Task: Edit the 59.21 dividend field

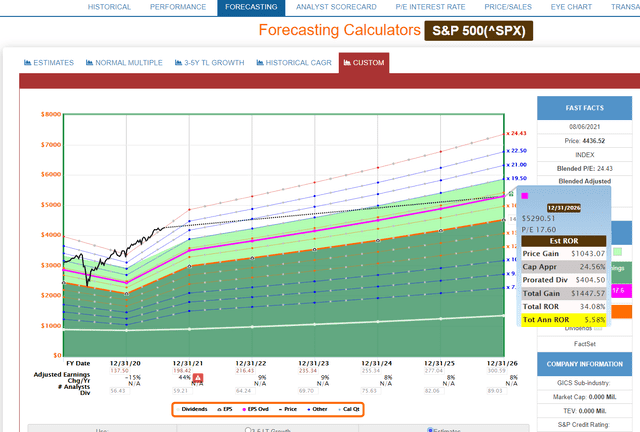Action: point(182,391)
